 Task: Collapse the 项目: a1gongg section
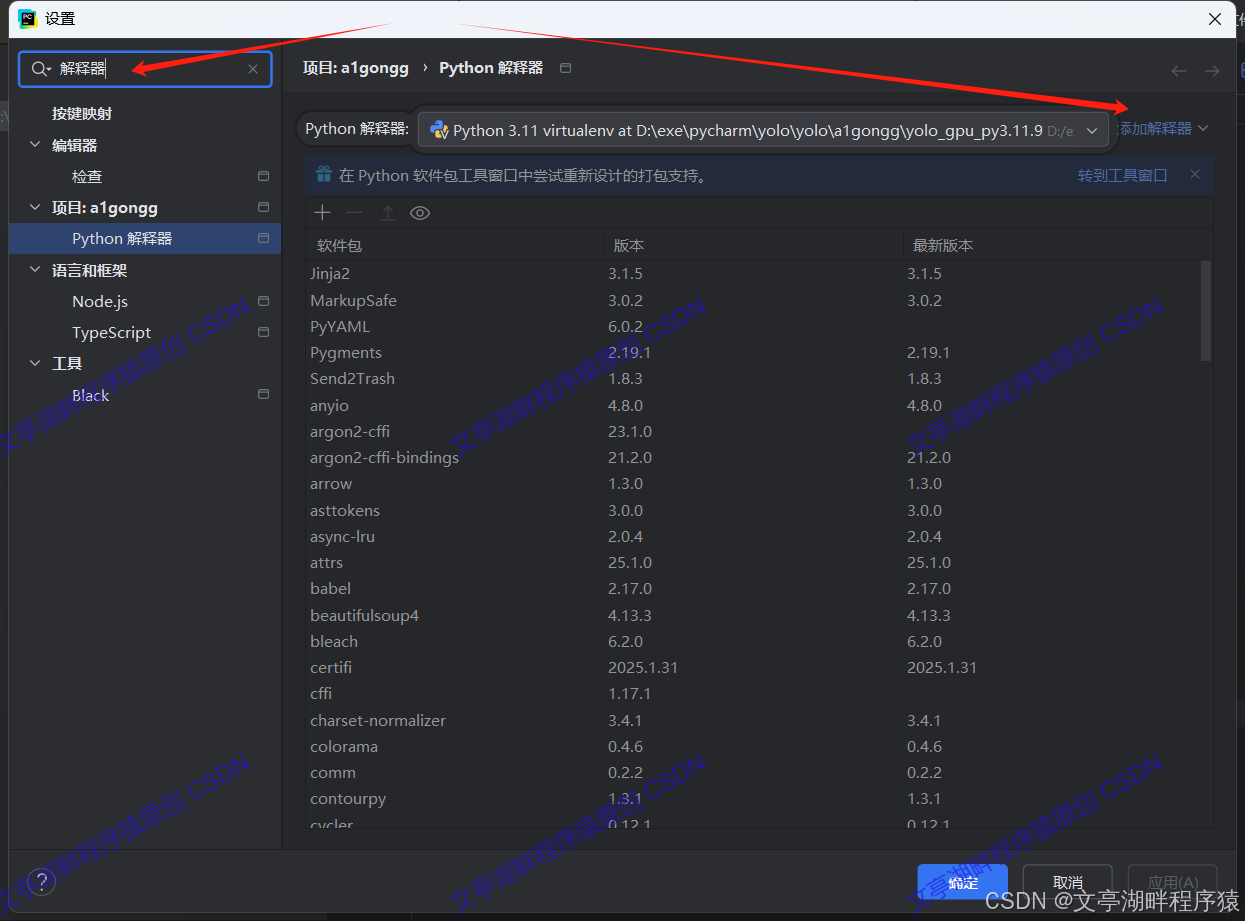coord(36,208)
